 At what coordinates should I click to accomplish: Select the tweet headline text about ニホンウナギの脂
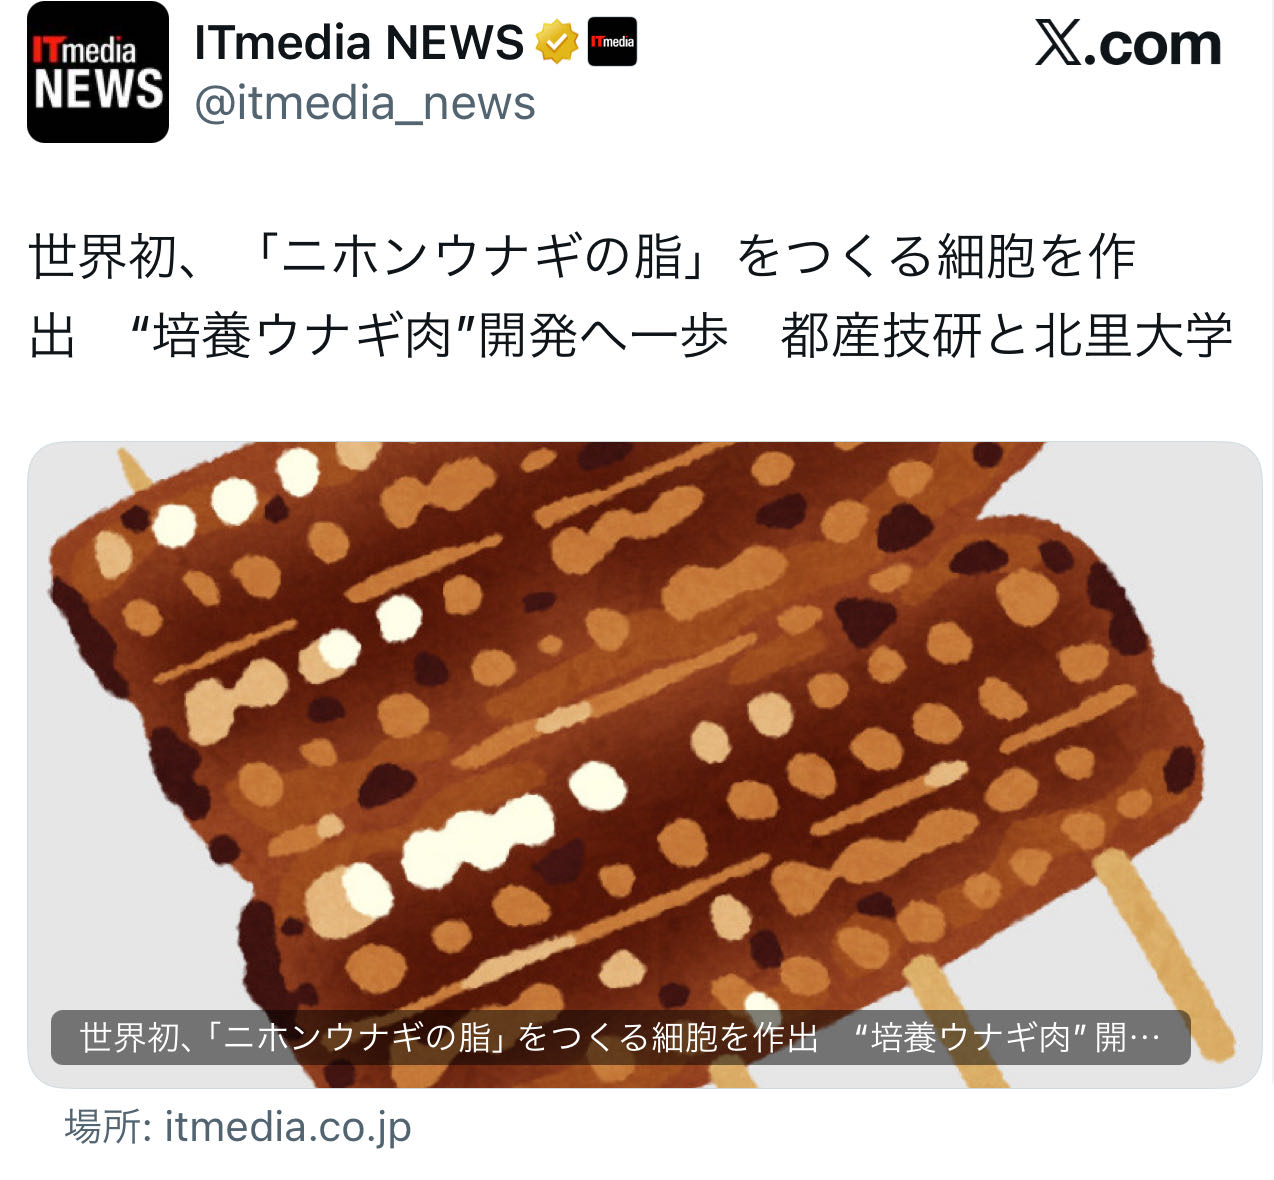[630, 297]
